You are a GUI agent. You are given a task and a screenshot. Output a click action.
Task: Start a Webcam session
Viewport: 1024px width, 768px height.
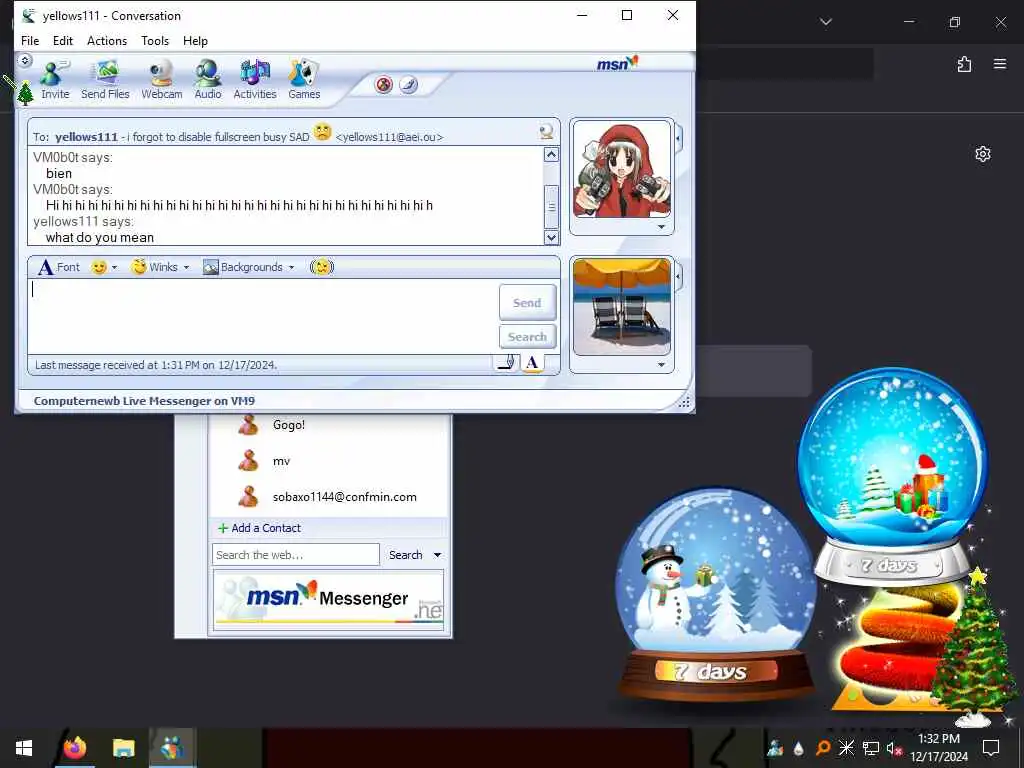tap(161, 80)
